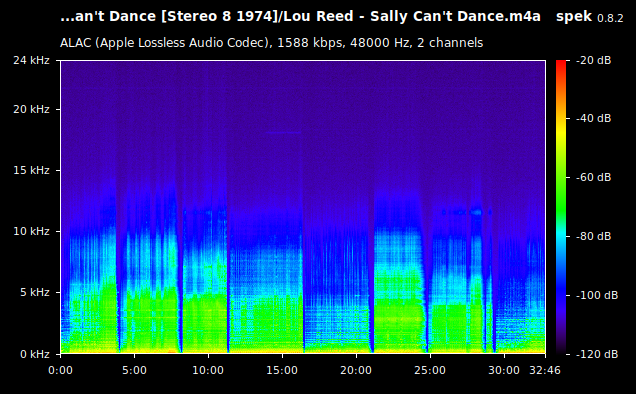
Task: Click the thin horizontal line near 18 kHz
Action: [284, 133]
